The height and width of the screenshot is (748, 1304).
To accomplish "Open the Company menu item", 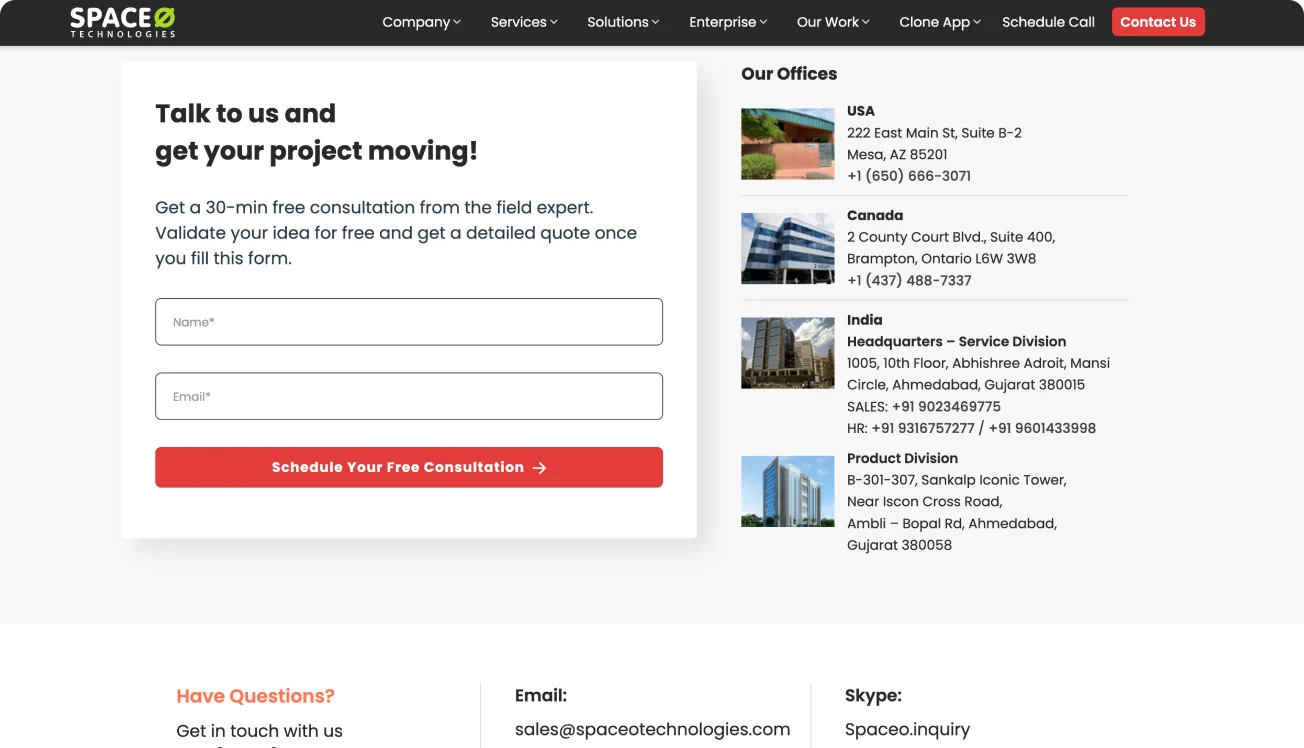I will (x=416, y=22).
